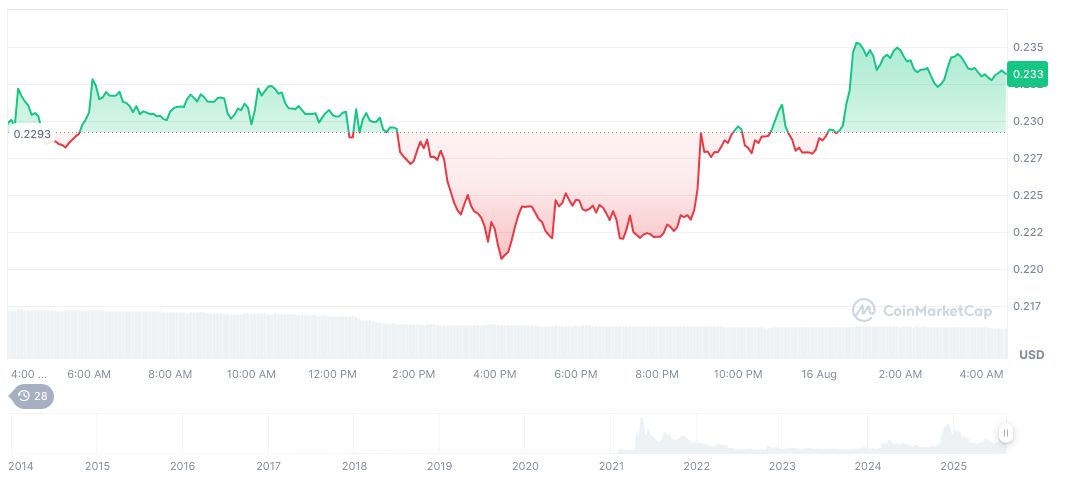The width and height of the screenshot is (1072, 477).
Task: Click the 0.220 price axis label
Action: (x=1028, y=269)
